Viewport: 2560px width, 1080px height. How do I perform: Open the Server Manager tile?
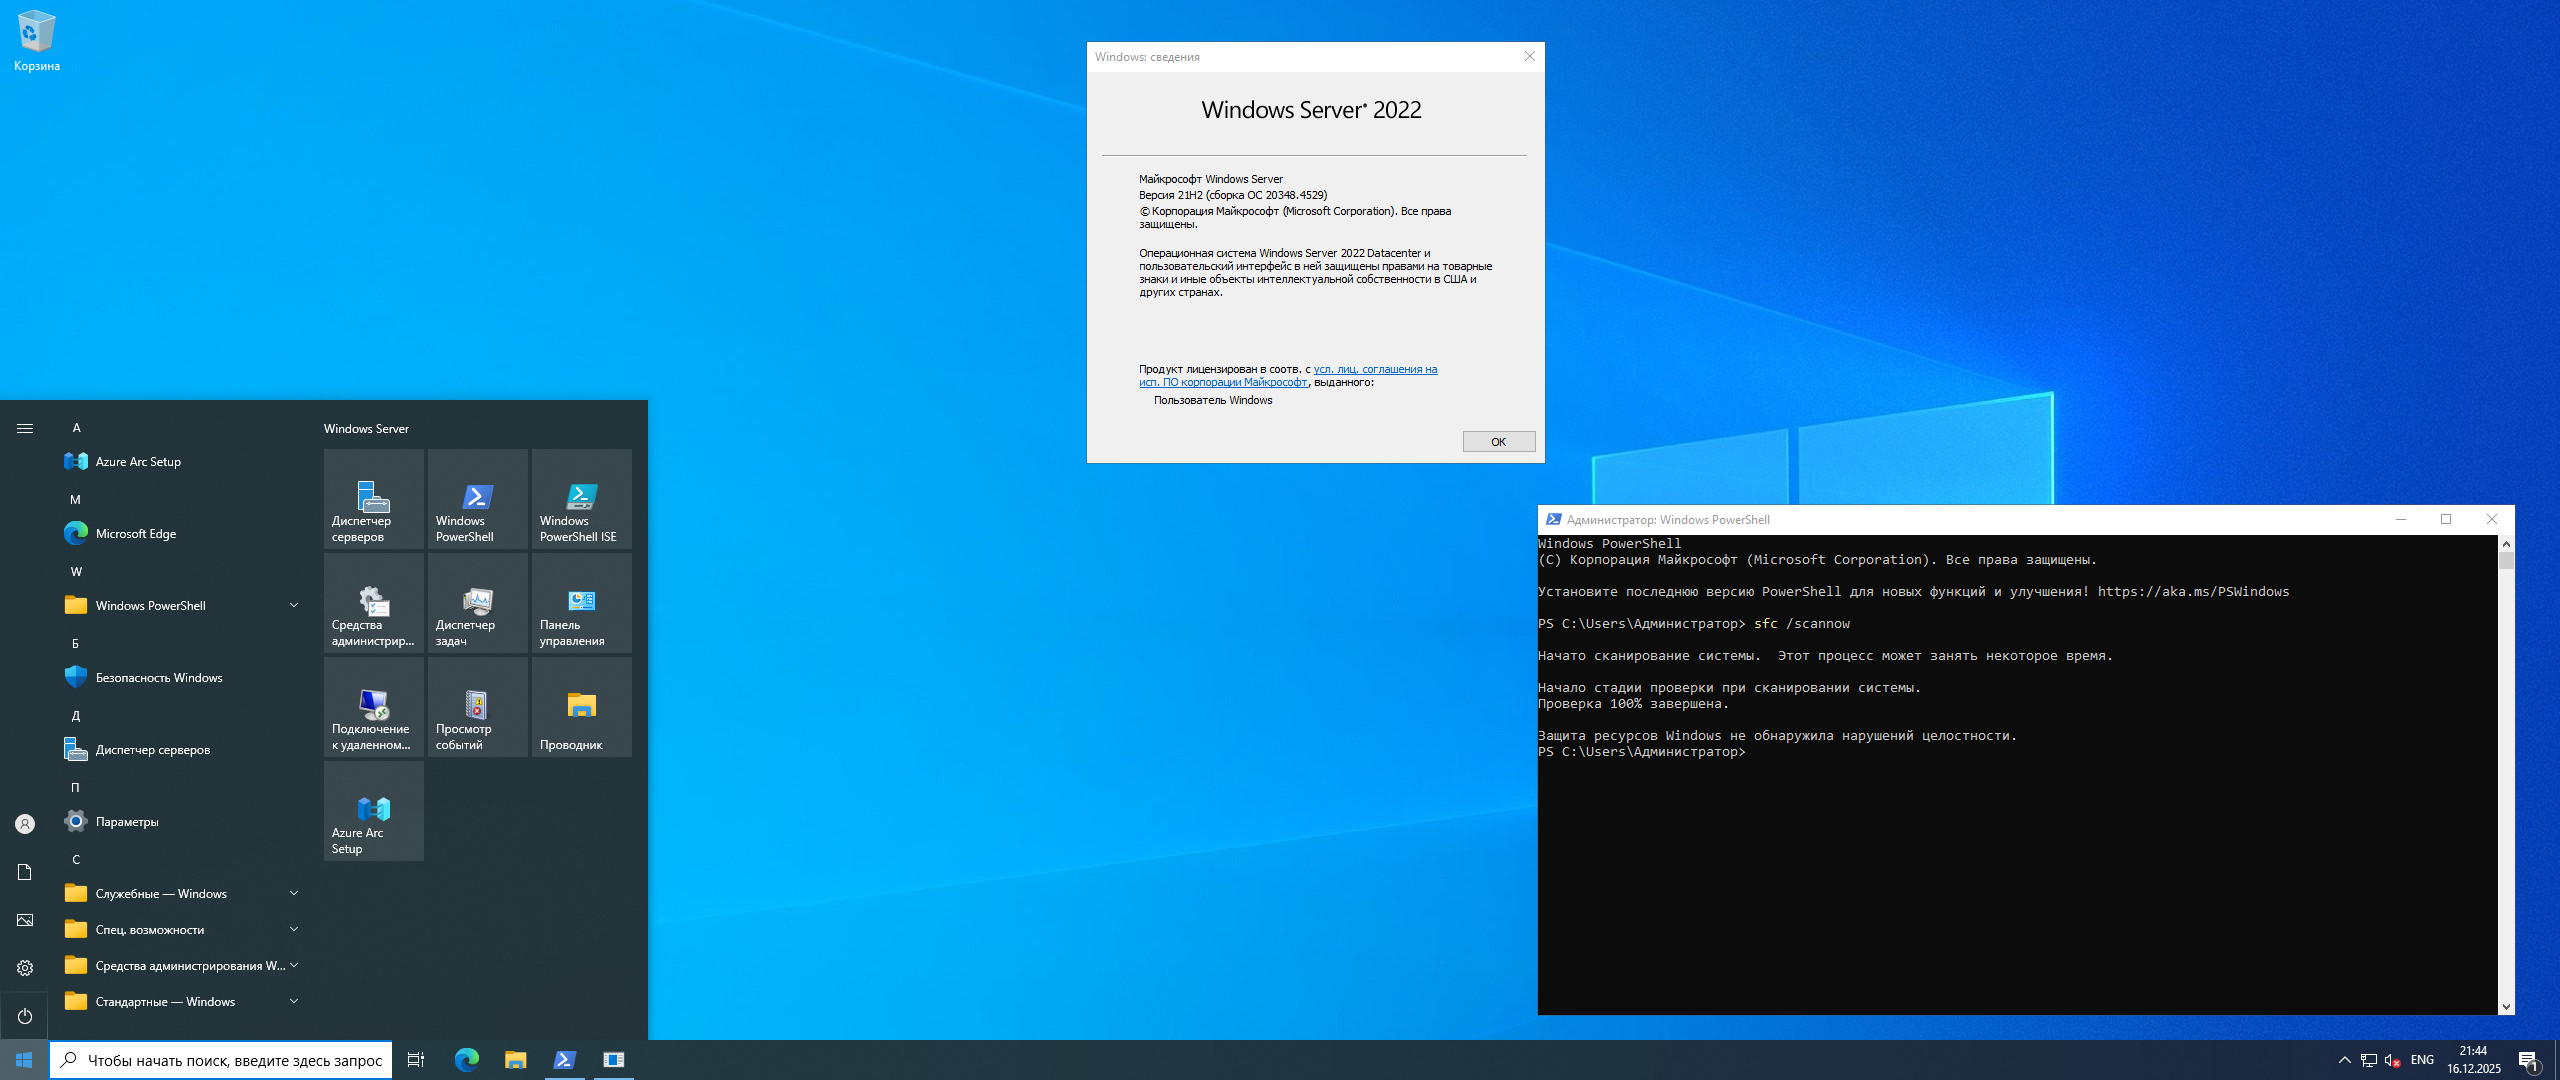[x=373, y=499]
